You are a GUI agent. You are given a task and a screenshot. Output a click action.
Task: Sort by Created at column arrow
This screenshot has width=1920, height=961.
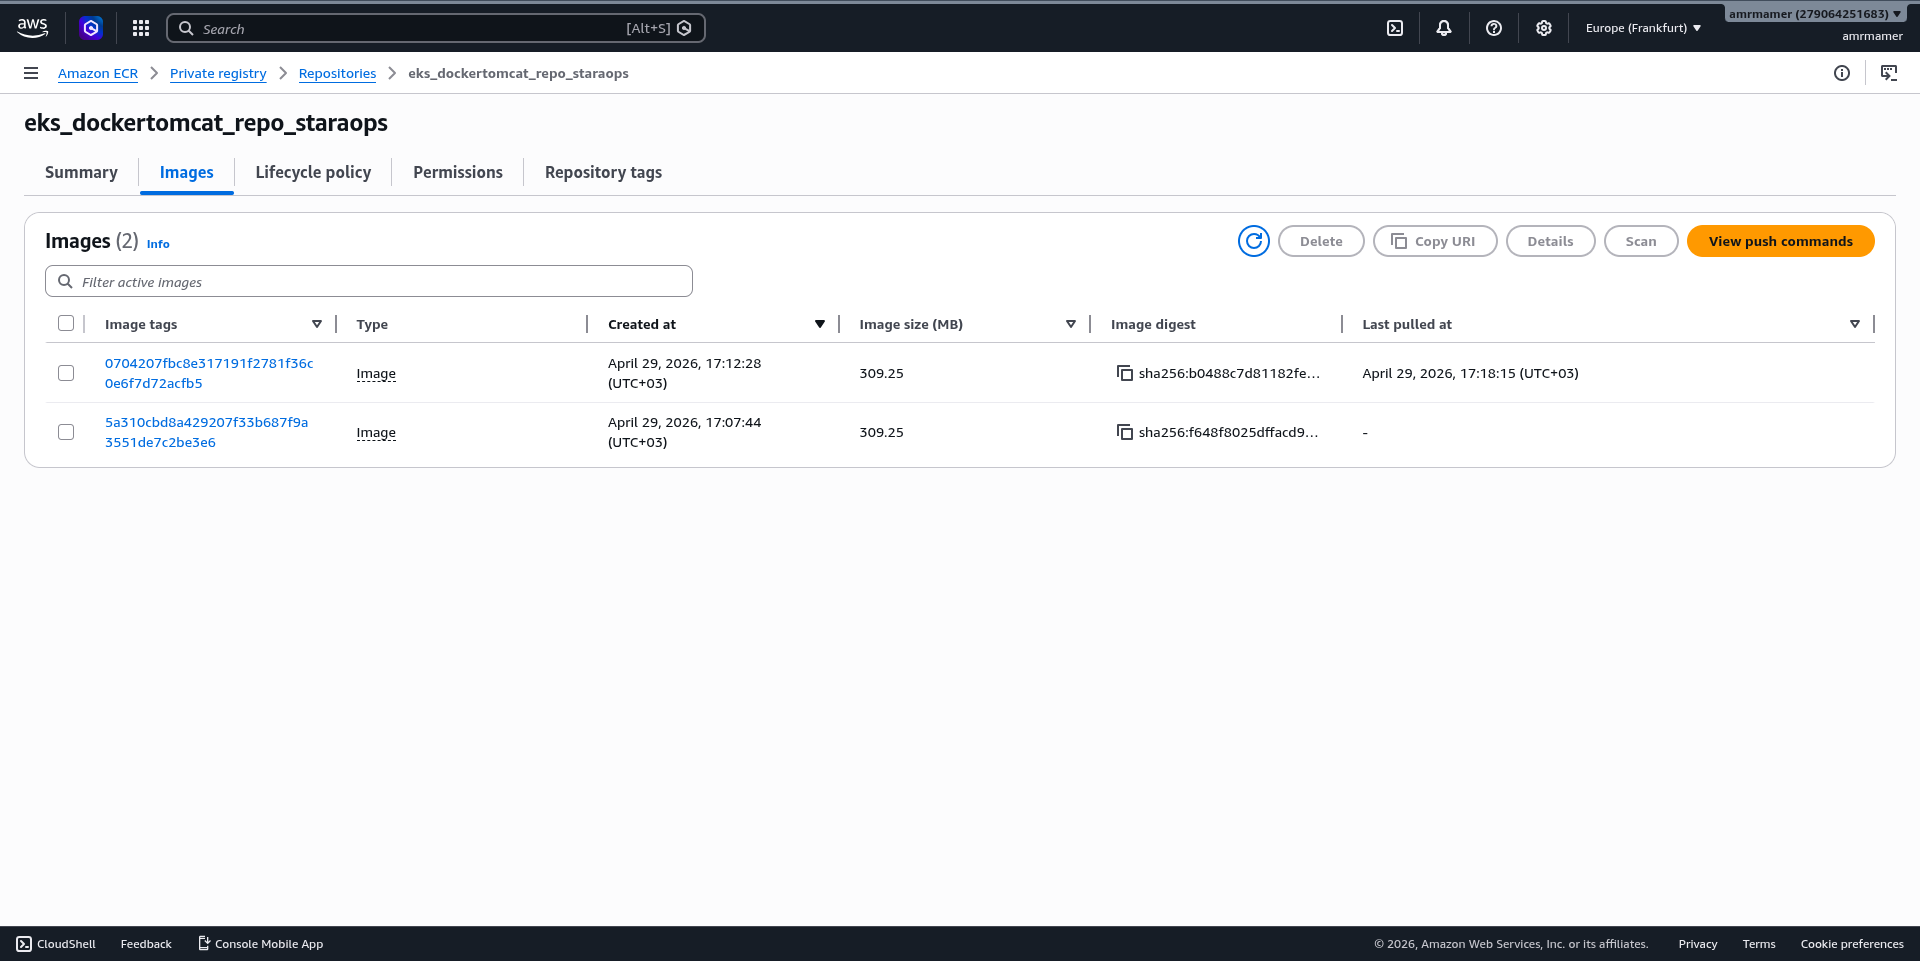(820, 324)
